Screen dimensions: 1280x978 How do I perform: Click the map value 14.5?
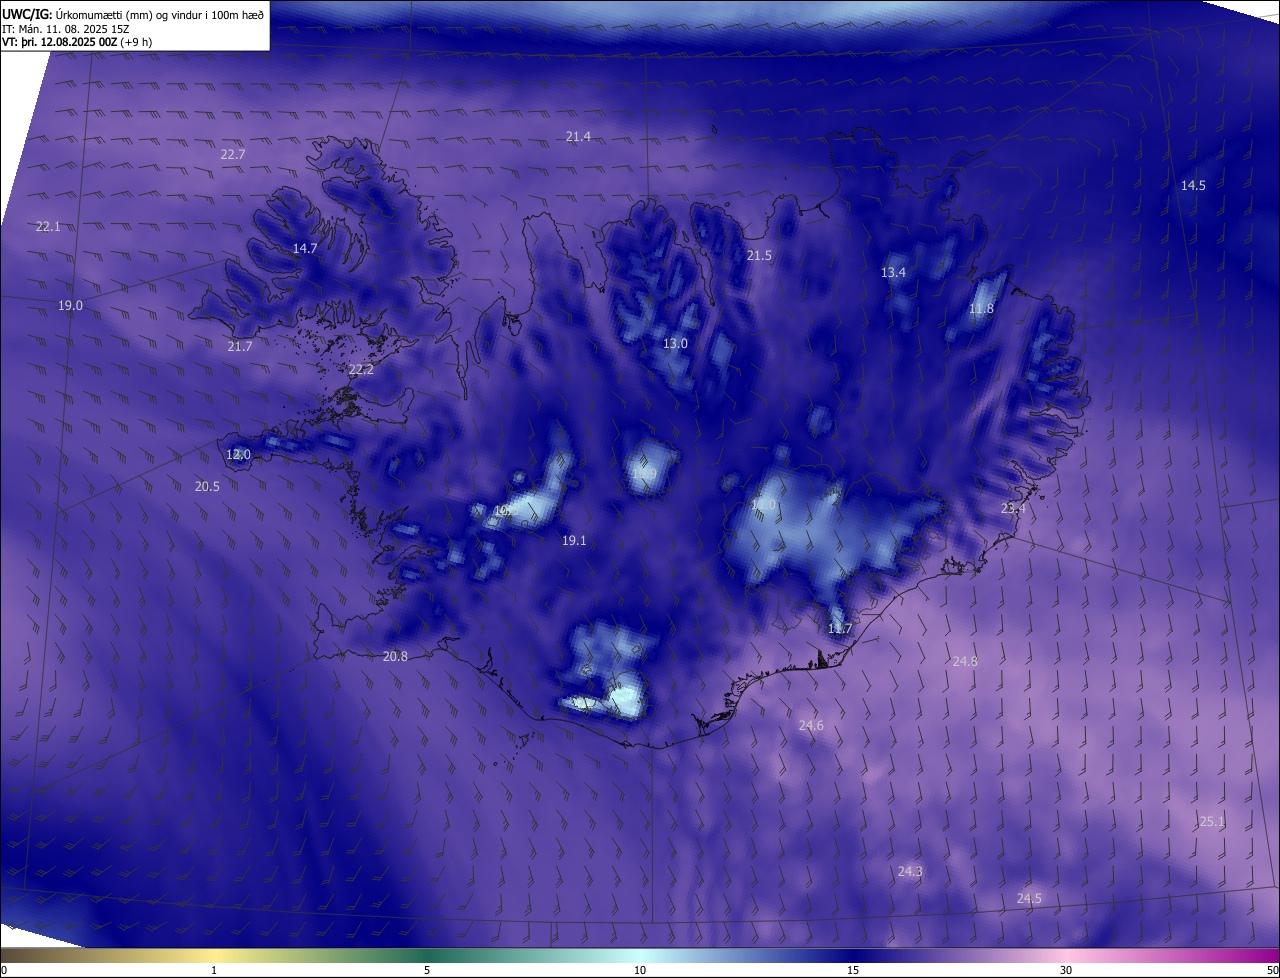coord(1193,186)
